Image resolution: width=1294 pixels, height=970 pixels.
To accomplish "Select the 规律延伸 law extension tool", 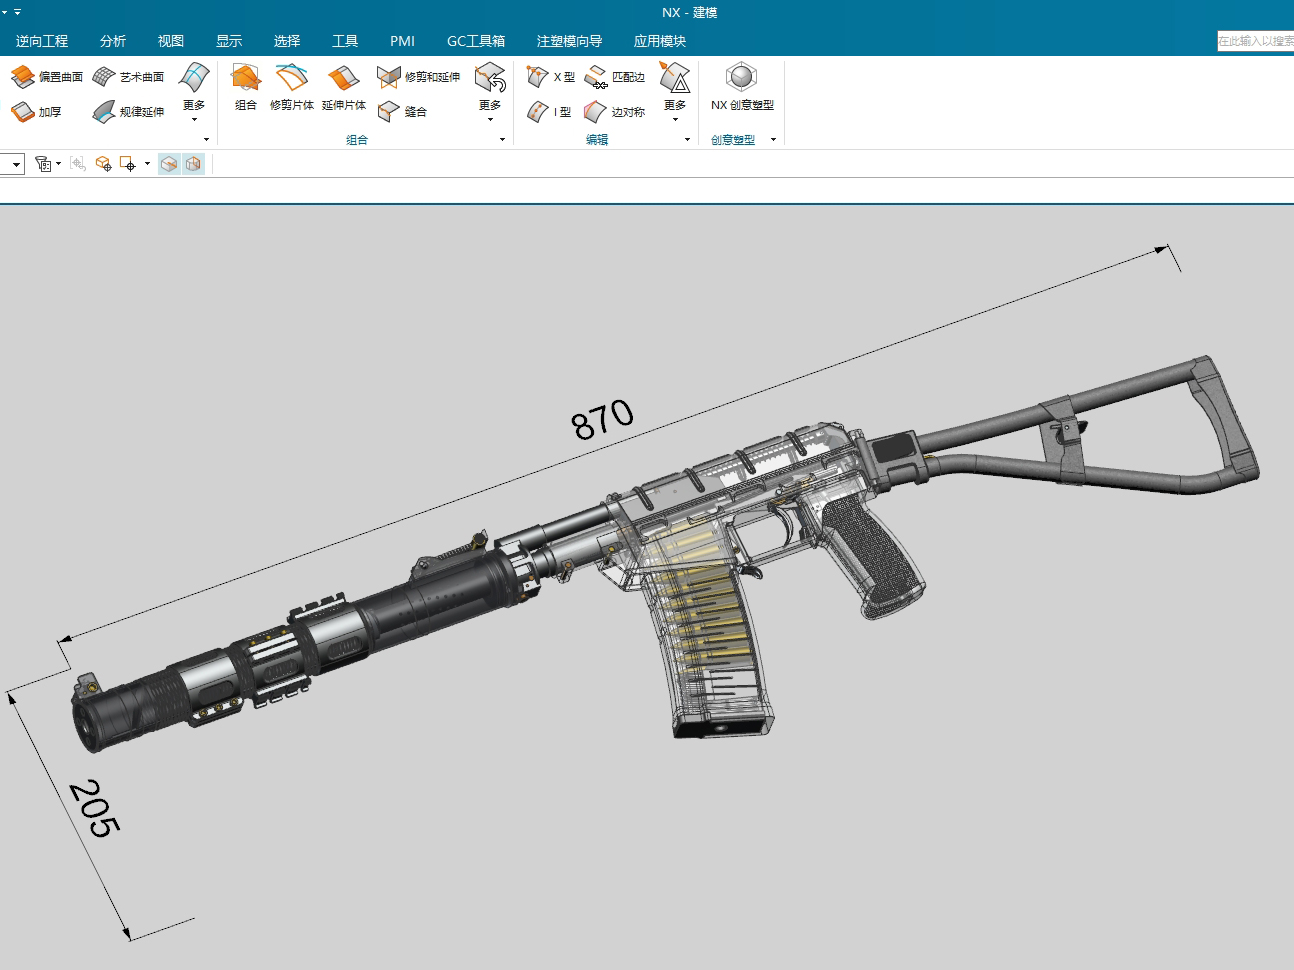I will point(128,112).
